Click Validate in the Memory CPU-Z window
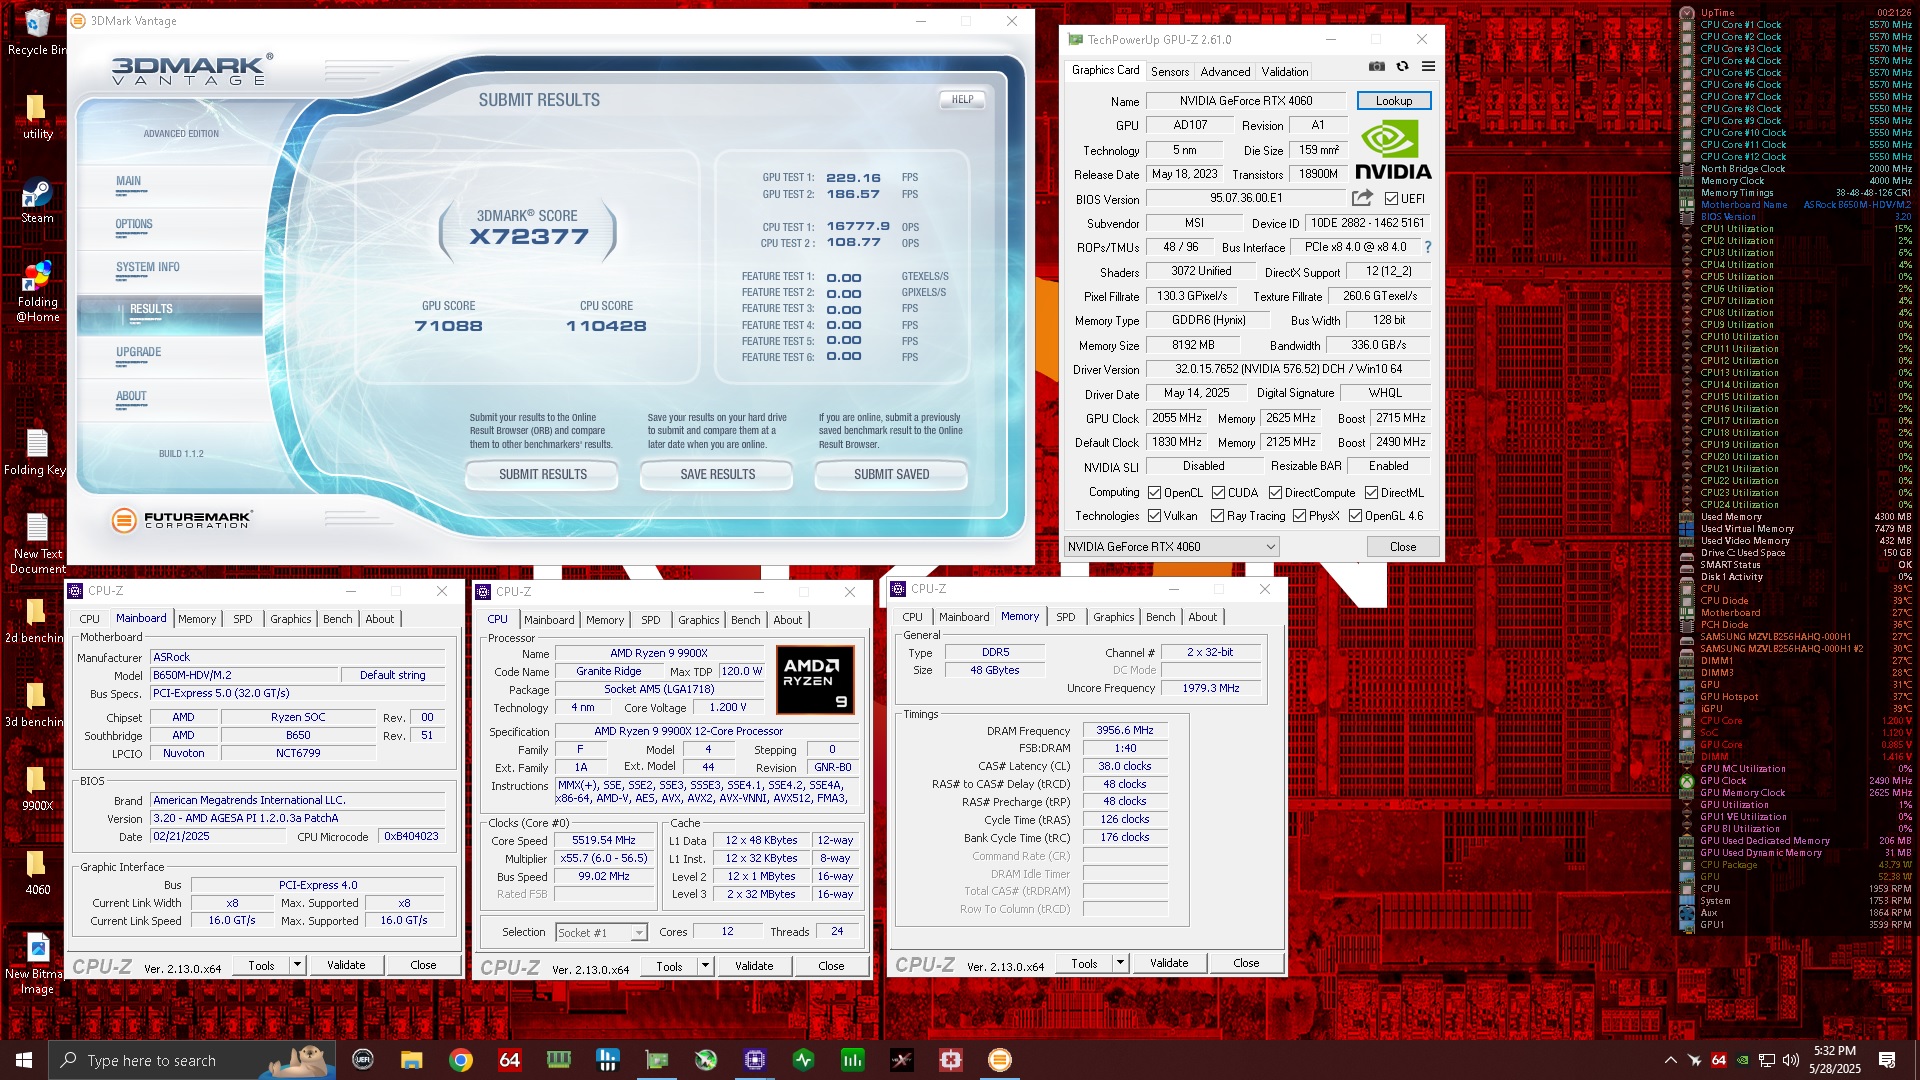1920x1080 pixels. 1169,963
